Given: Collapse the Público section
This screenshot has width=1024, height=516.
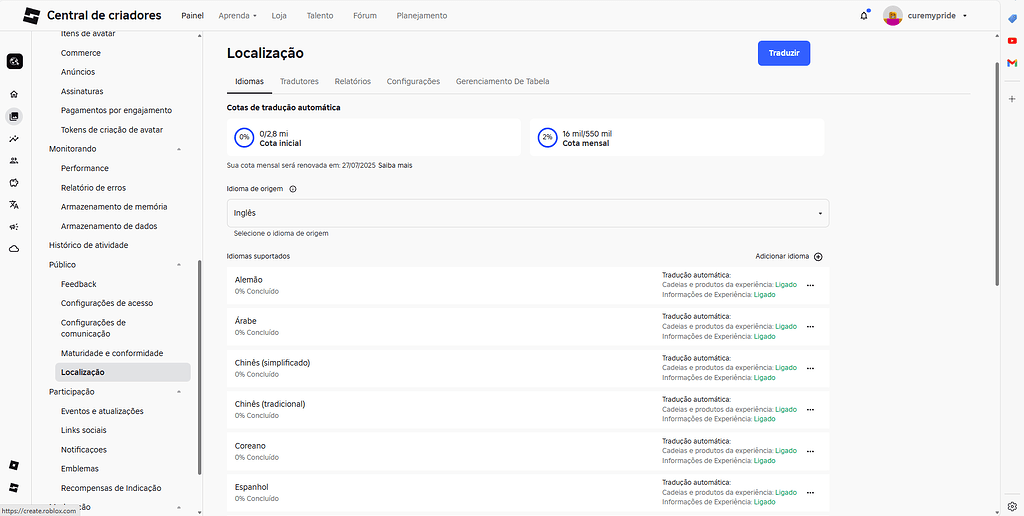Looking at the screenshot, I should point(179,265).
